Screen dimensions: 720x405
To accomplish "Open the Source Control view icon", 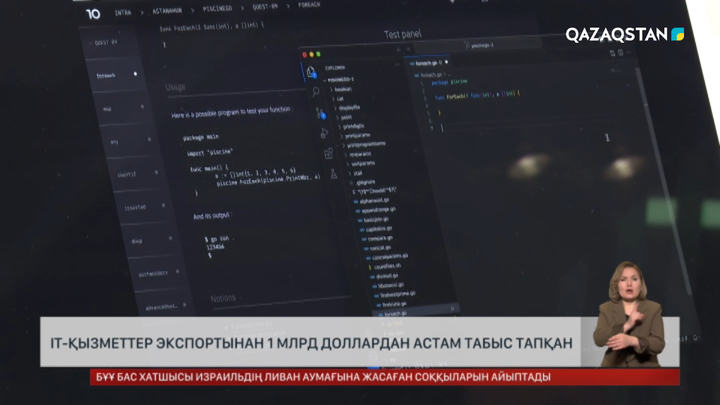I will [321, 112].
